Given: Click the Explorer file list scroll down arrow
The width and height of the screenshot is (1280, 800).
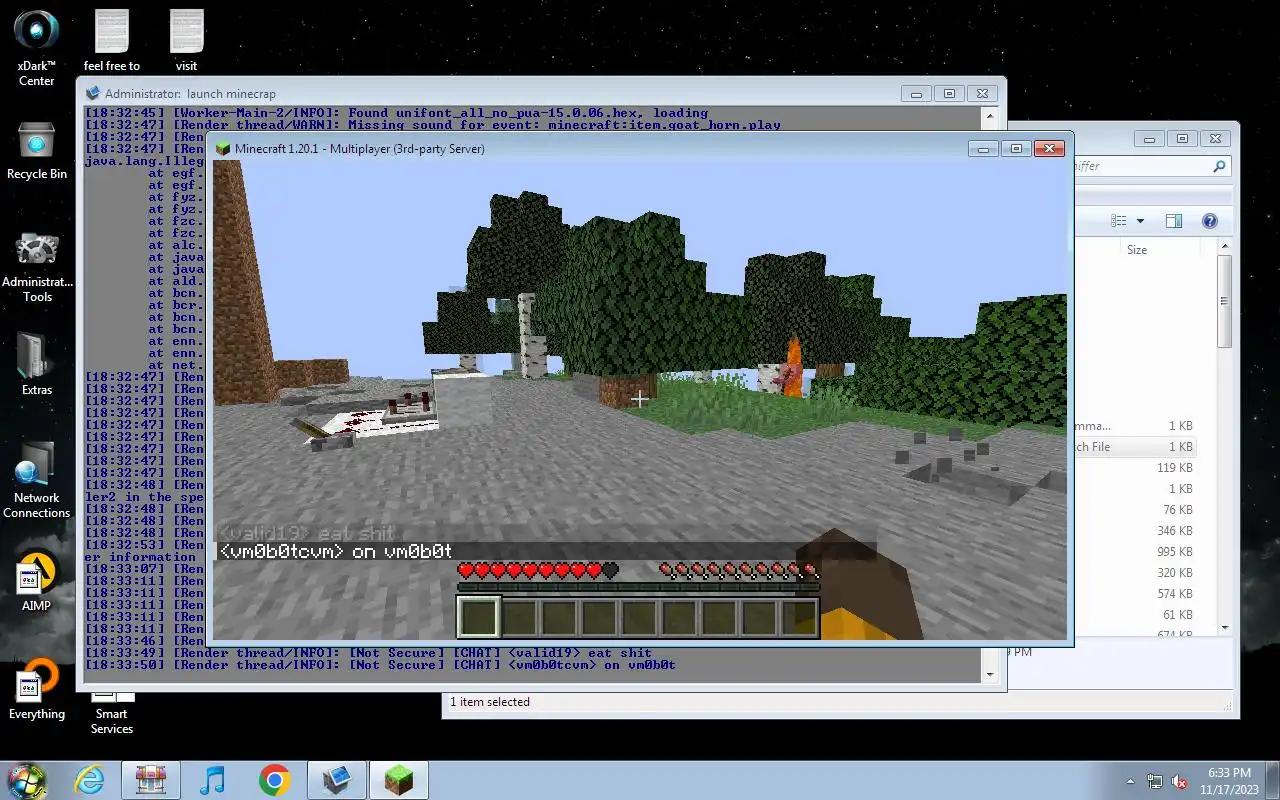Looking at the screenshot, I should tap(1224, 627).
